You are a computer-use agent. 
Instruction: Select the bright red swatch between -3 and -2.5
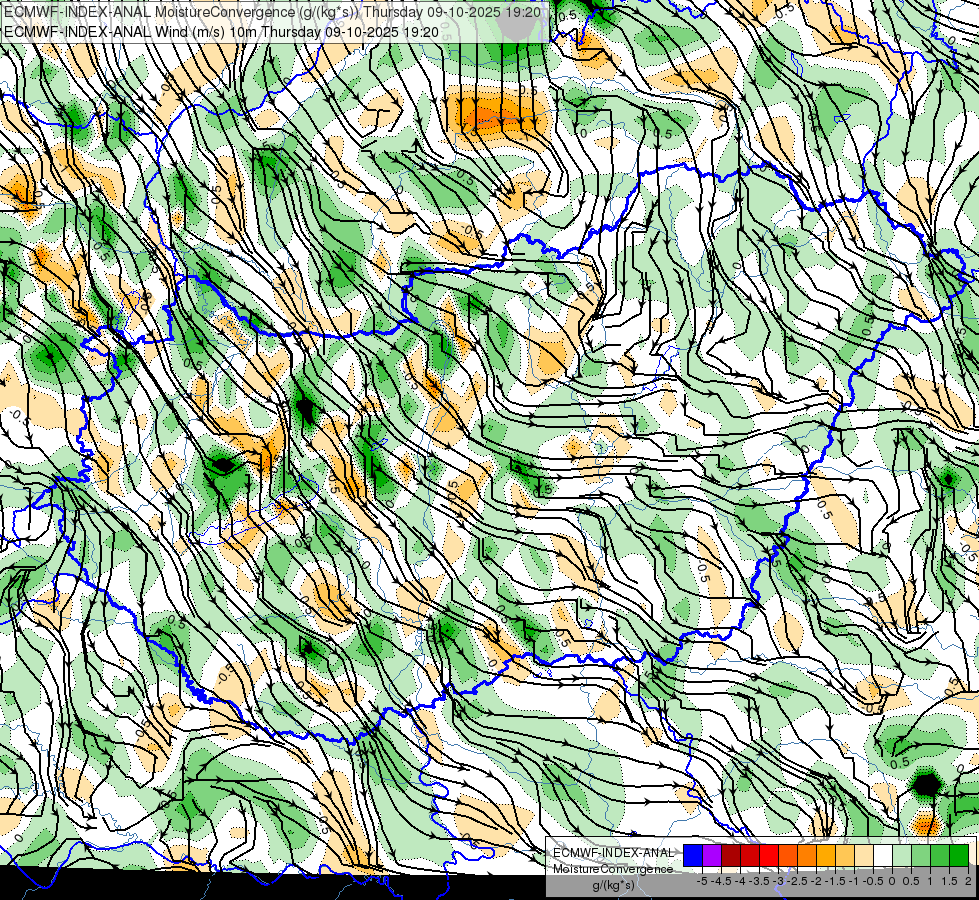[769, 855]
